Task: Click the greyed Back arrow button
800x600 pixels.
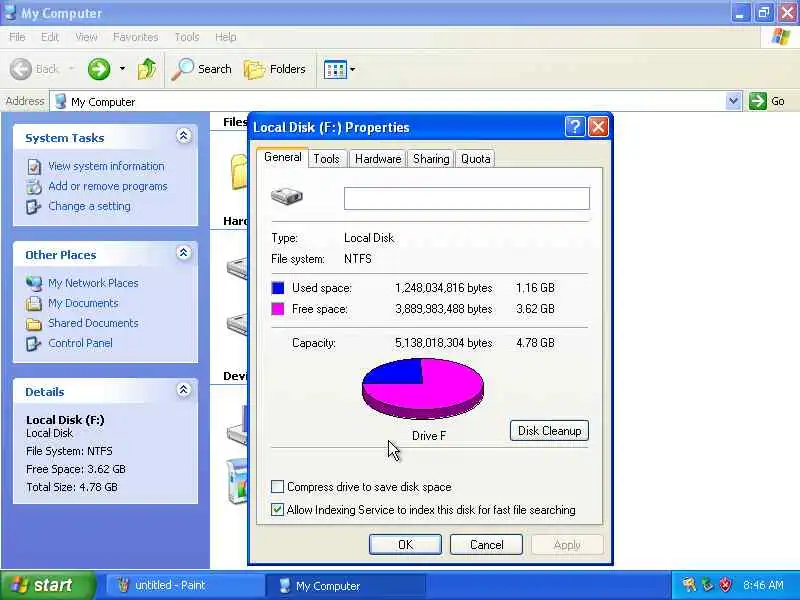Action: [x=21, y=69]
